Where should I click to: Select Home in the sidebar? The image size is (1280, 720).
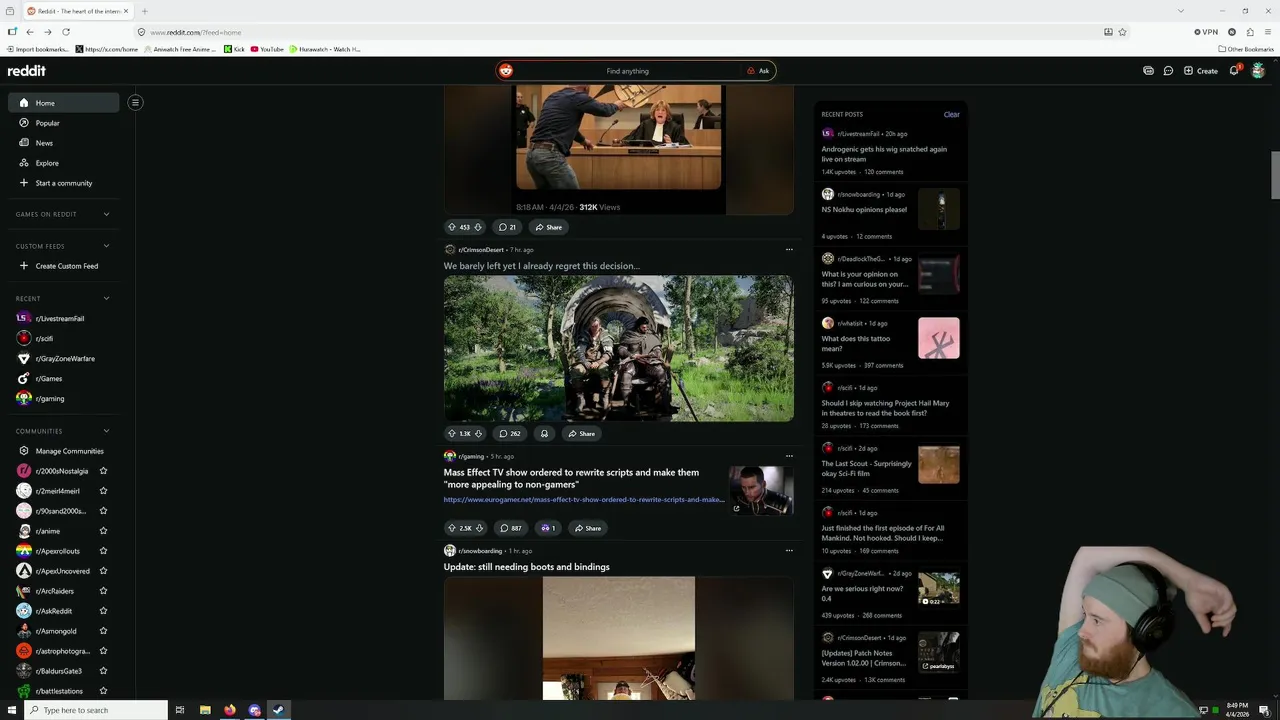pyautogui.click(x=64, y=102)
